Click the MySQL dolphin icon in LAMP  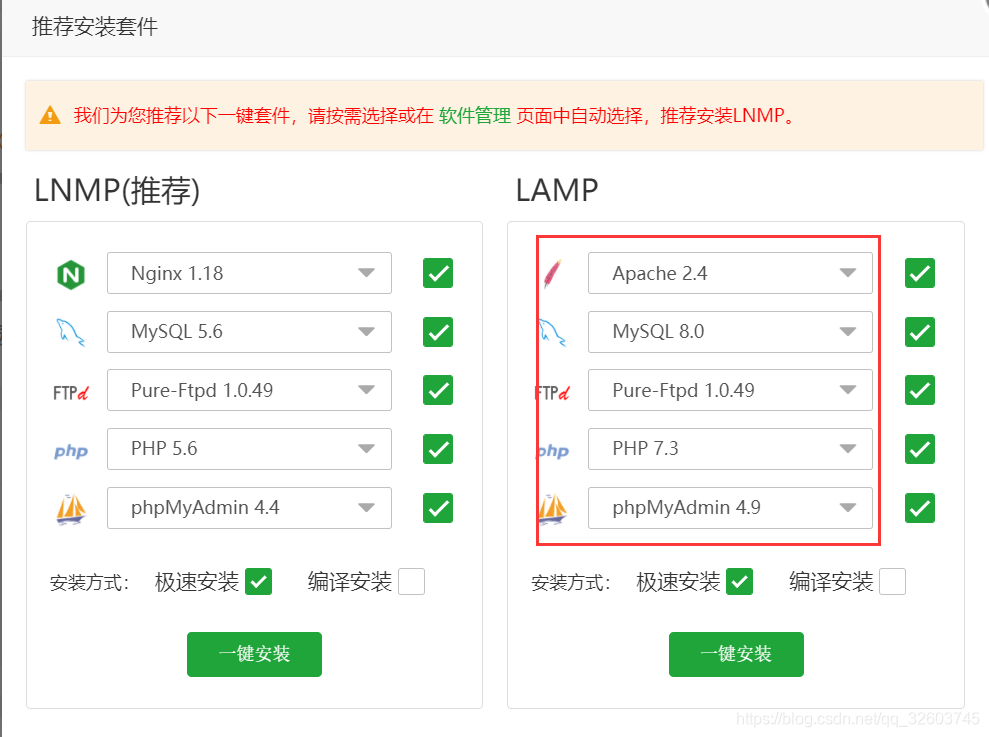(553, 332)
